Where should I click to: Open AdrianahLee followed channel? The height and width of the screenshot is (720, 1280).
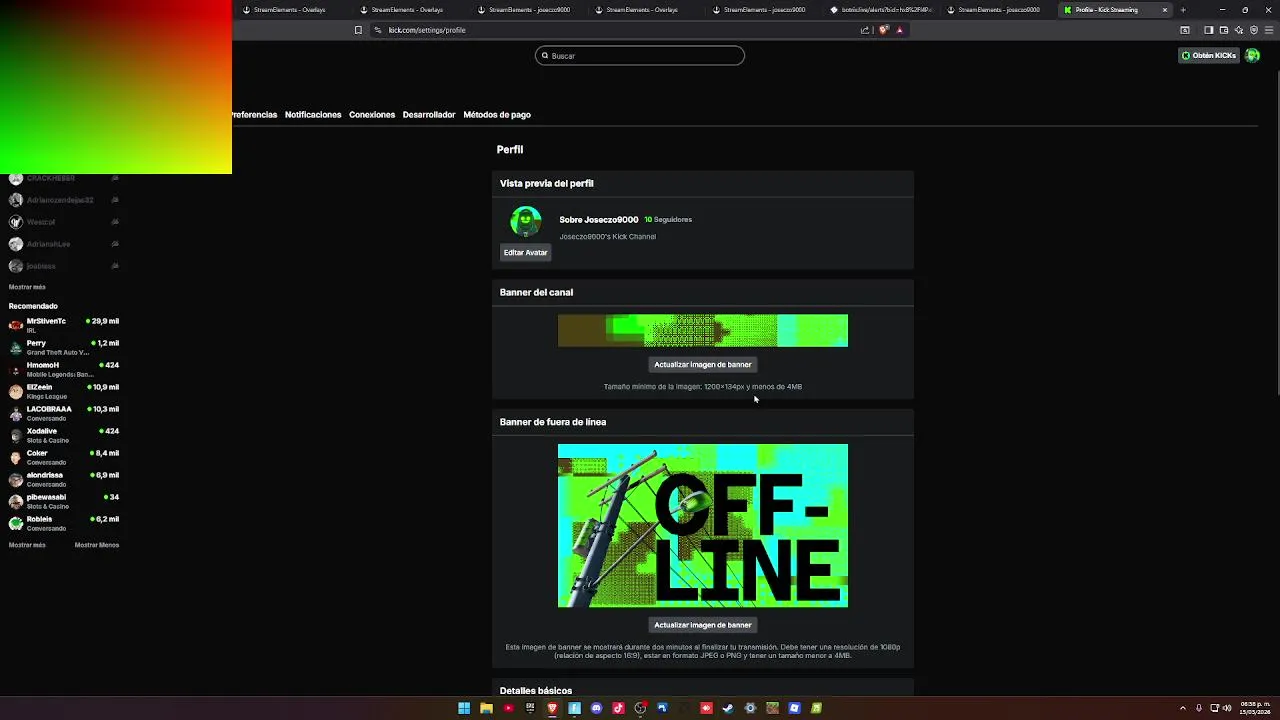click(63, 244)
